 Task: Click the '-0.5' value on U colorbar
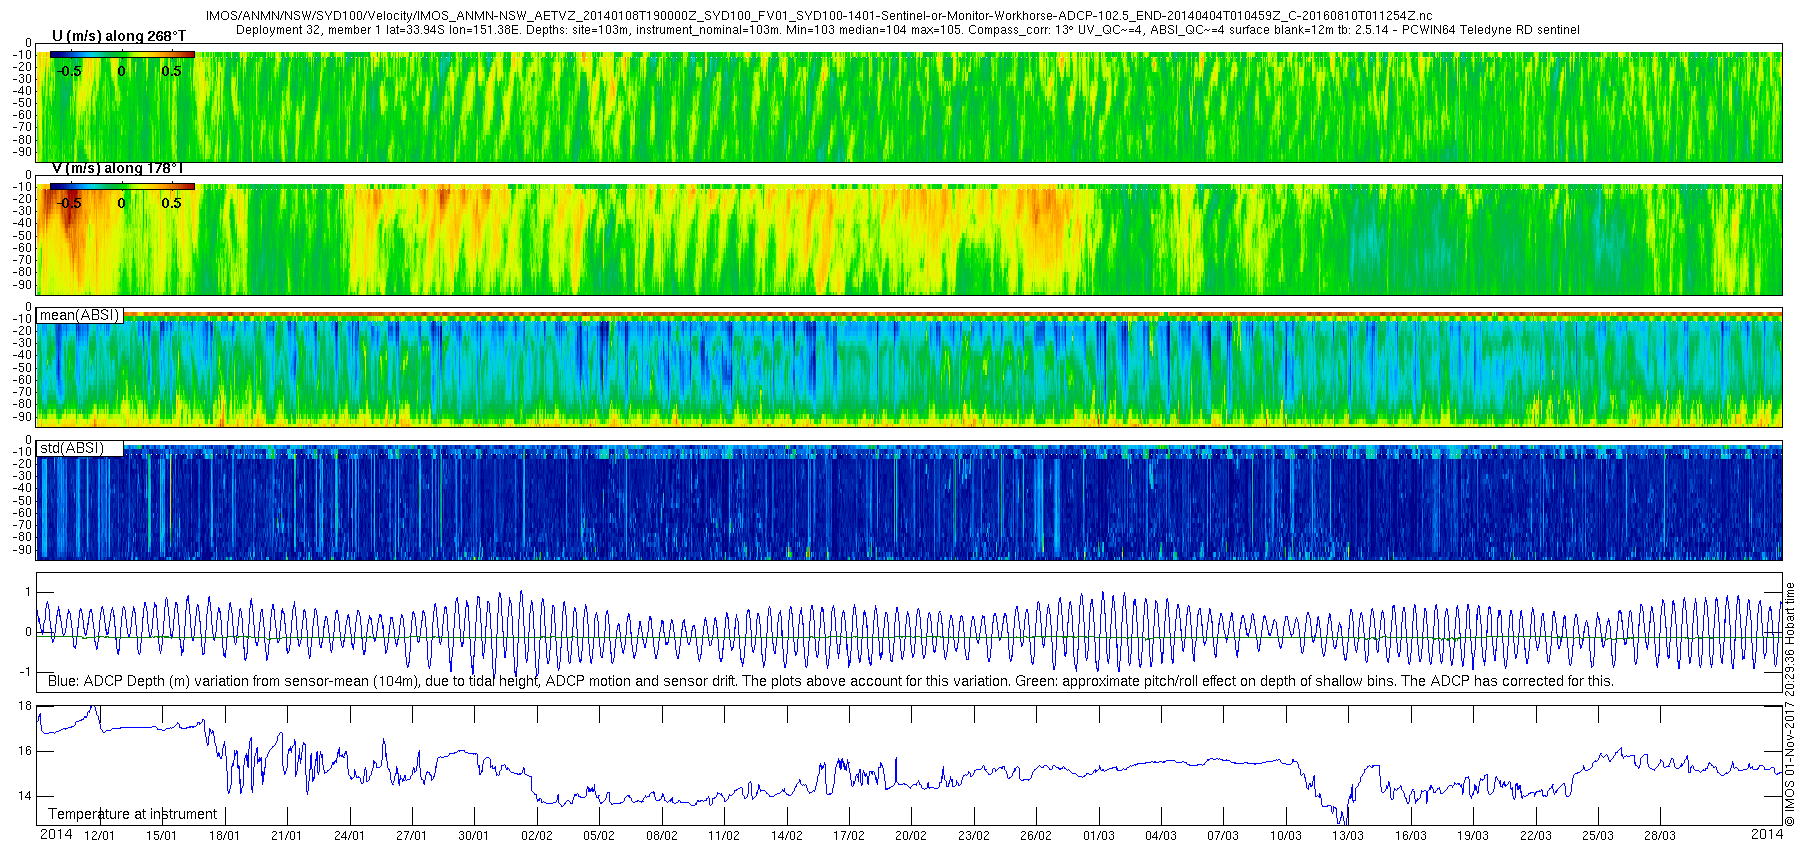click(69, 71)
